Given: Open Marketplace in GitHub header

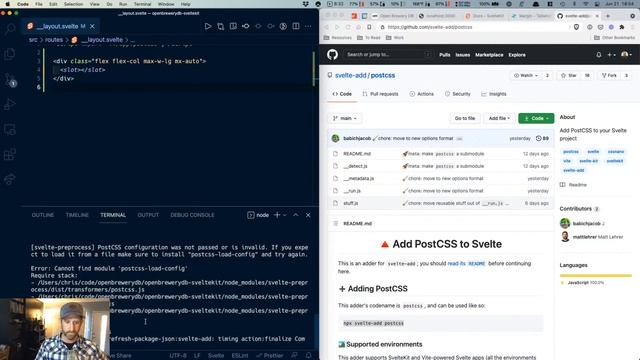Looking at the screenshot, I should tap(489, 55).
